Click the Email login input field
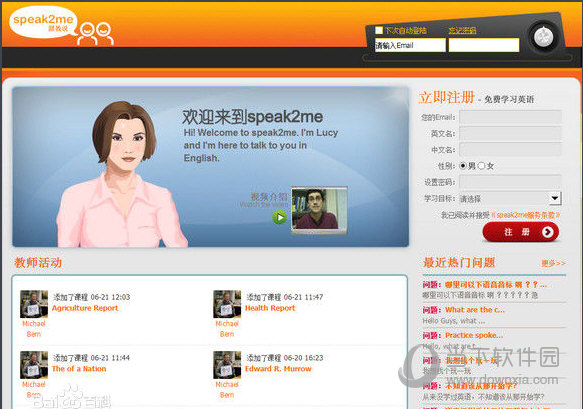 pos(410,45)
